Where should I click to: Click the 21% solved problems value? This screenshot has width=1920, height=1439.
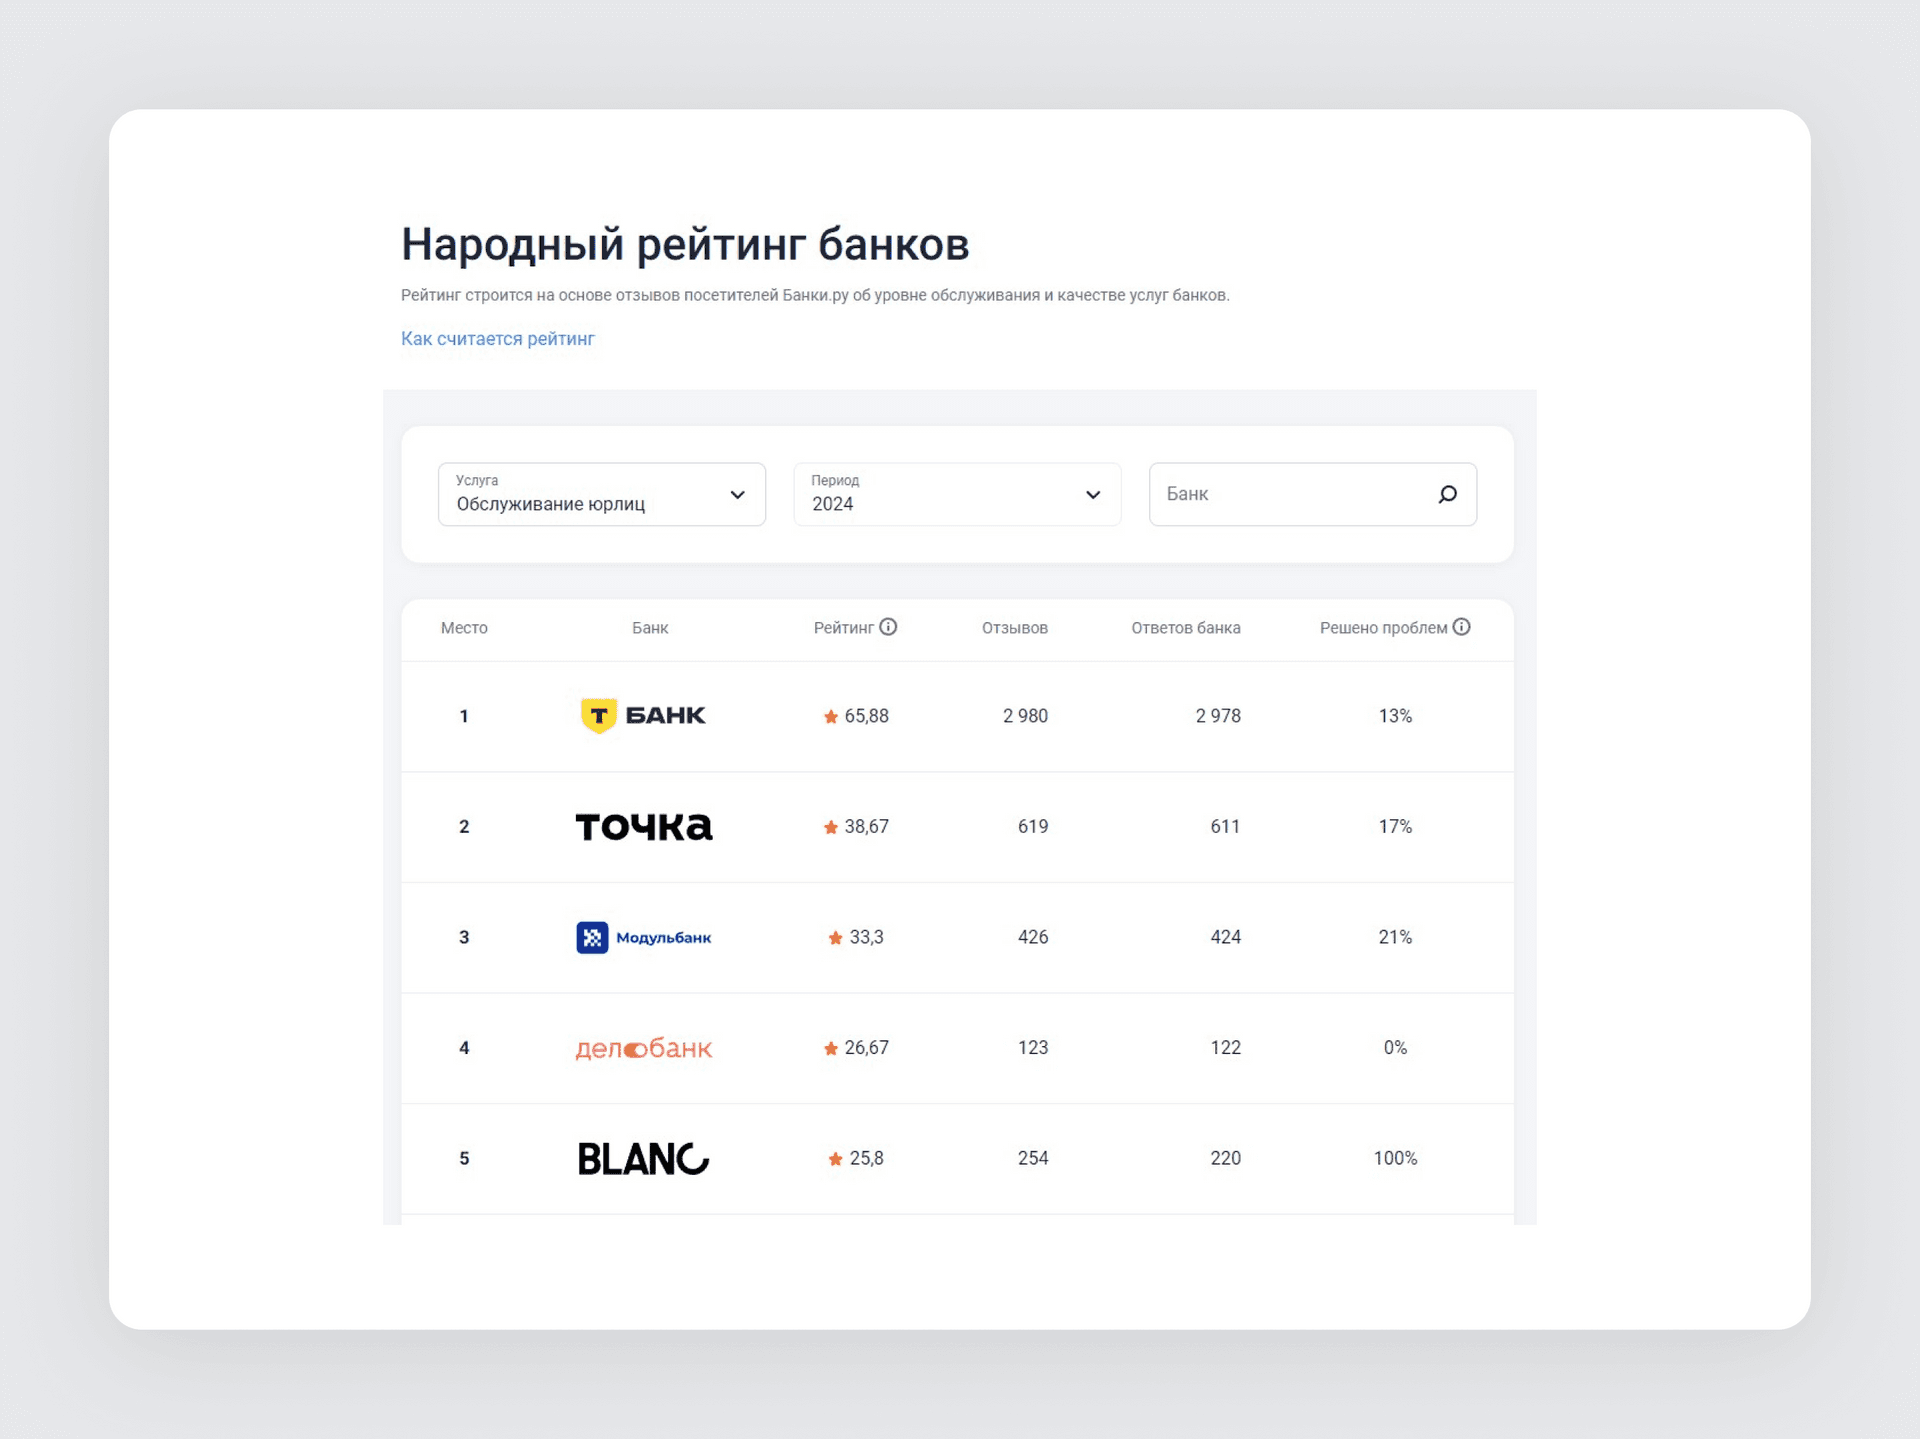(1395, 937)
